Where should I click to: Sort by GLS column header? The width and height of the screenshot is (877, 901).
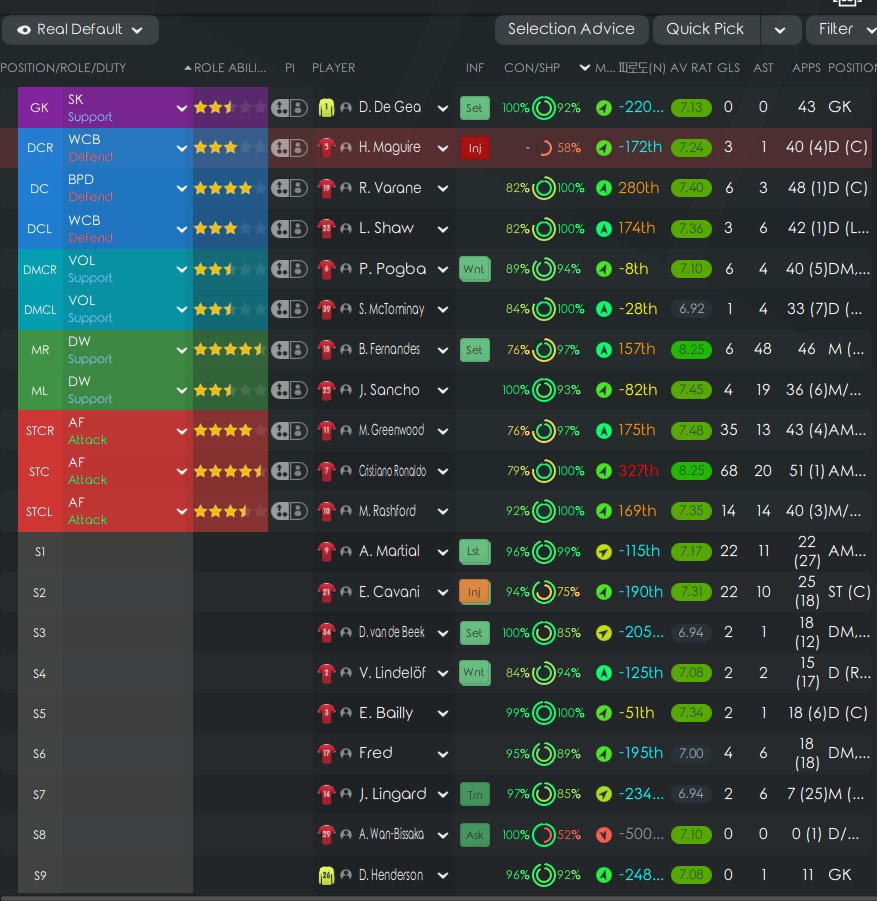point(729,68)
